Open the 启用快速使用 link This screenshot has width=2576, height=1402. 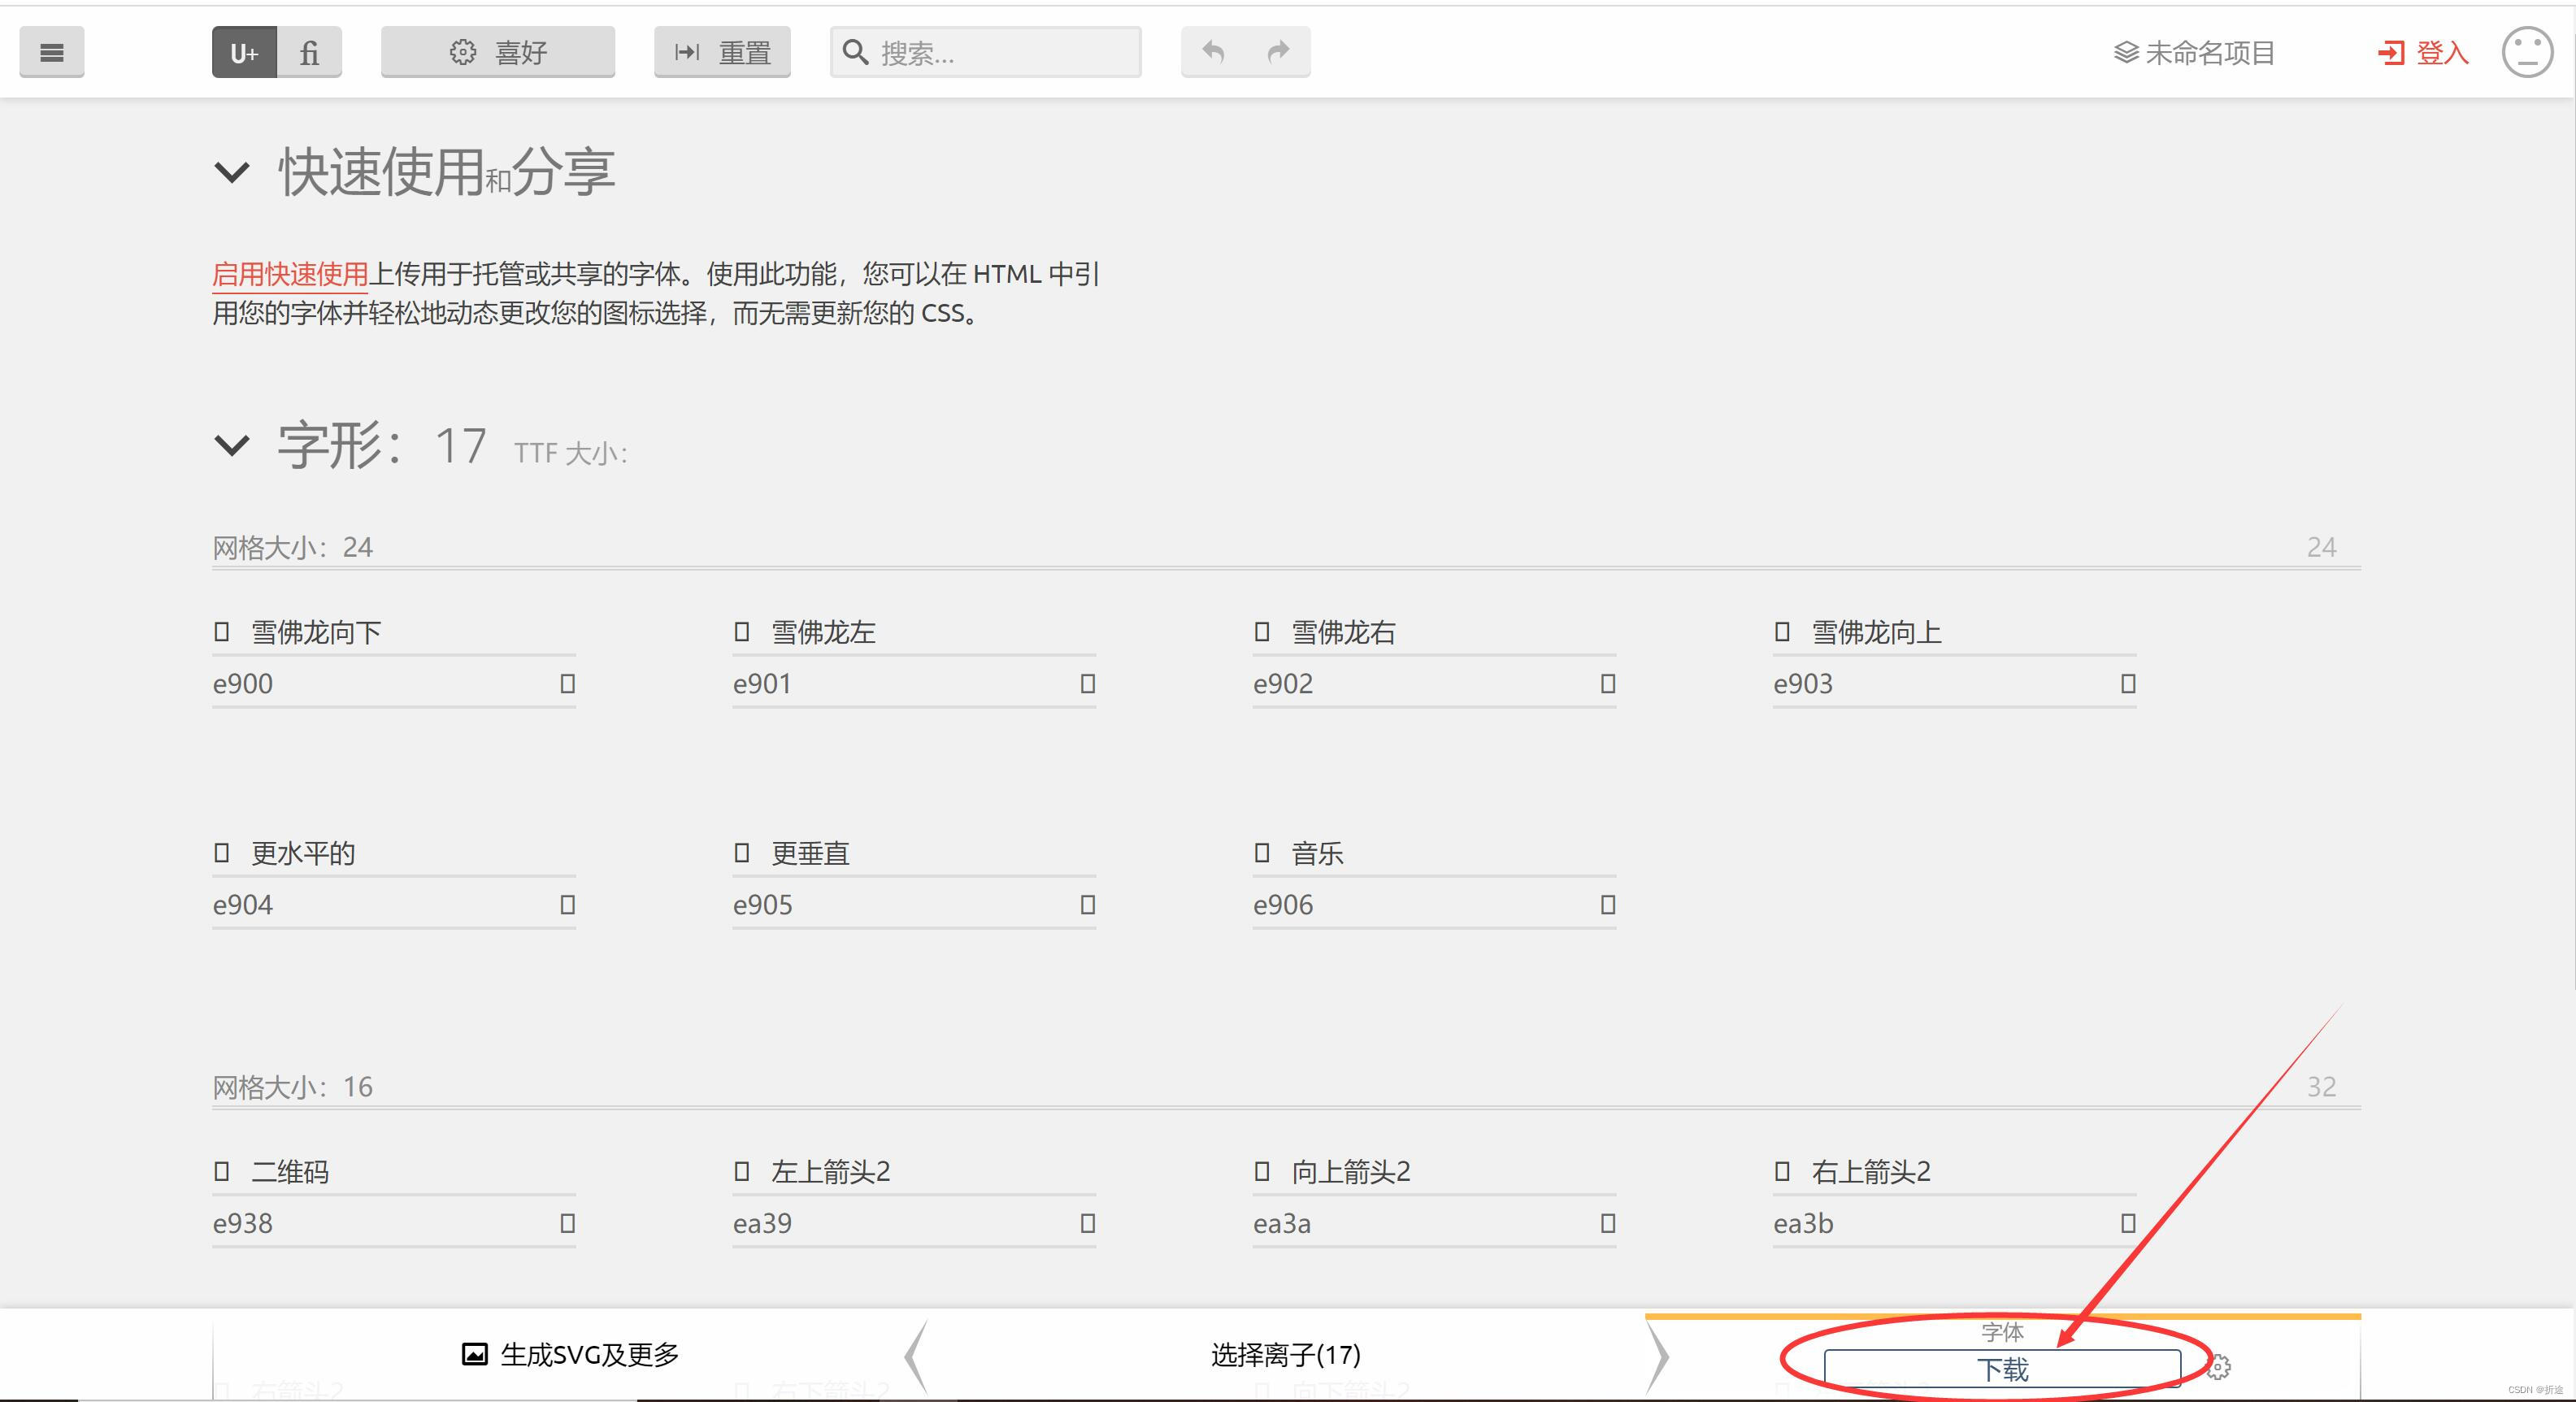click(x=290, y=274)
